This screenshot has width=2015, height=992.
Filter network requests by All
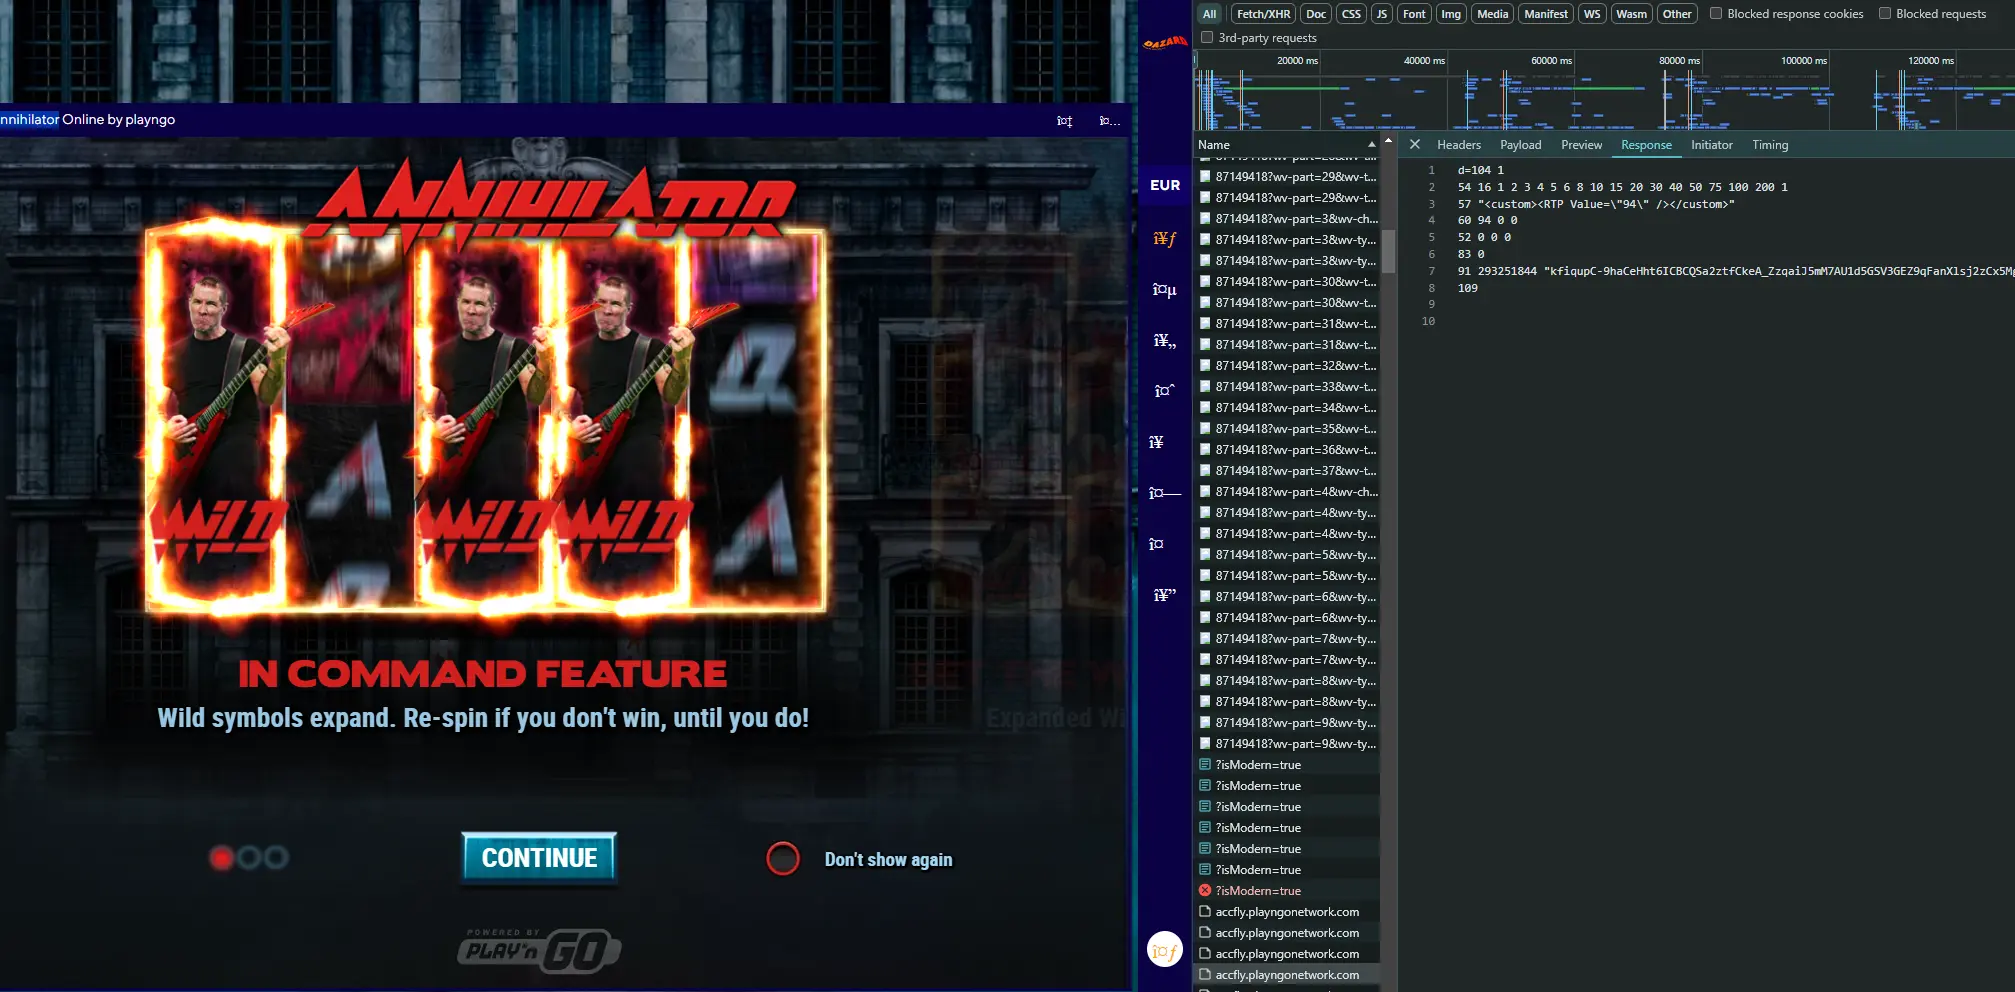[1210, 14]
